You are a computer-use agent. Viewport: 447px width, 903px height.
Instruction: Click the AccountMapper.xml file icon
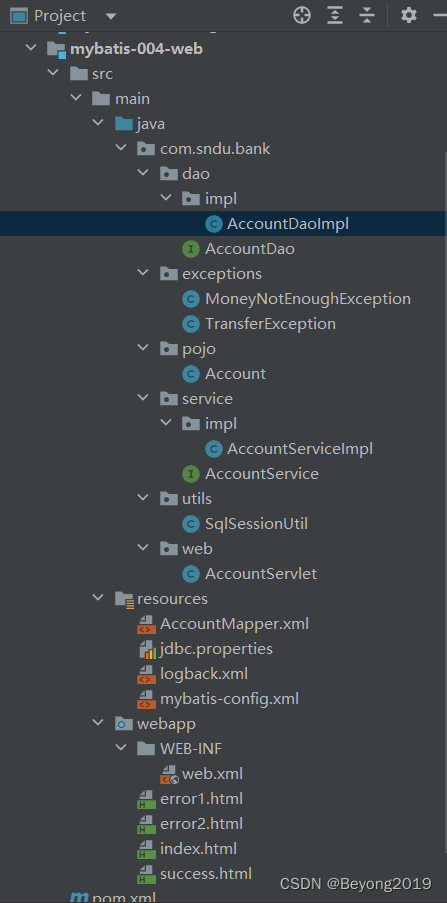point(146,624)
